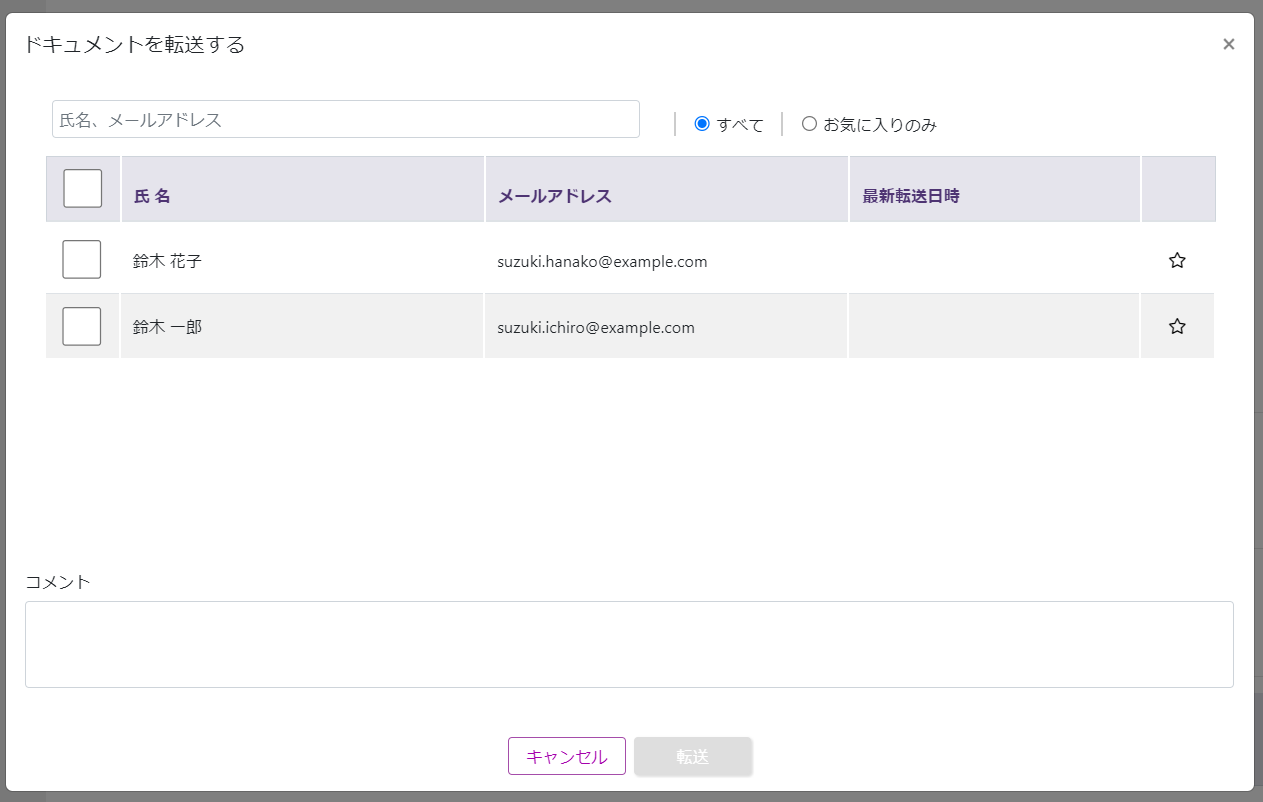
Task: Switch filter to お気に入りのみ
Action: pyautogui.click(x=810, y=124)
